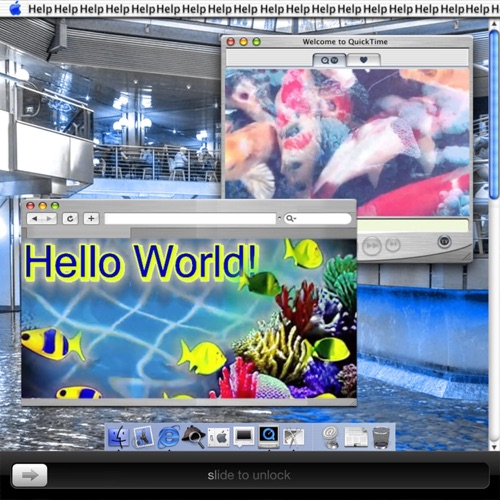Image resolution: width=500 pixels, height=500 pixels.
Task: Open Sherlock detective hat icon
Action: click(x=194, y=437)
